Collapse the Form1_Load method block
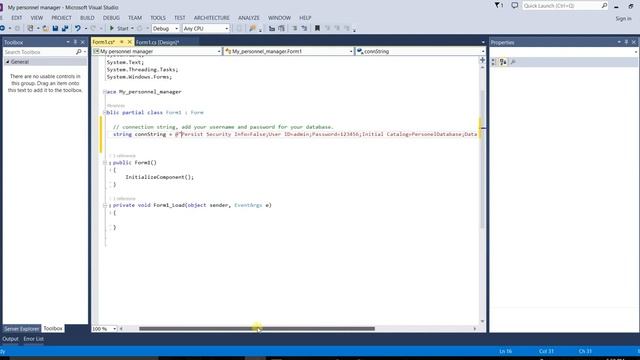The width and height of the screenshot is (640, 360). pos(104,205)
